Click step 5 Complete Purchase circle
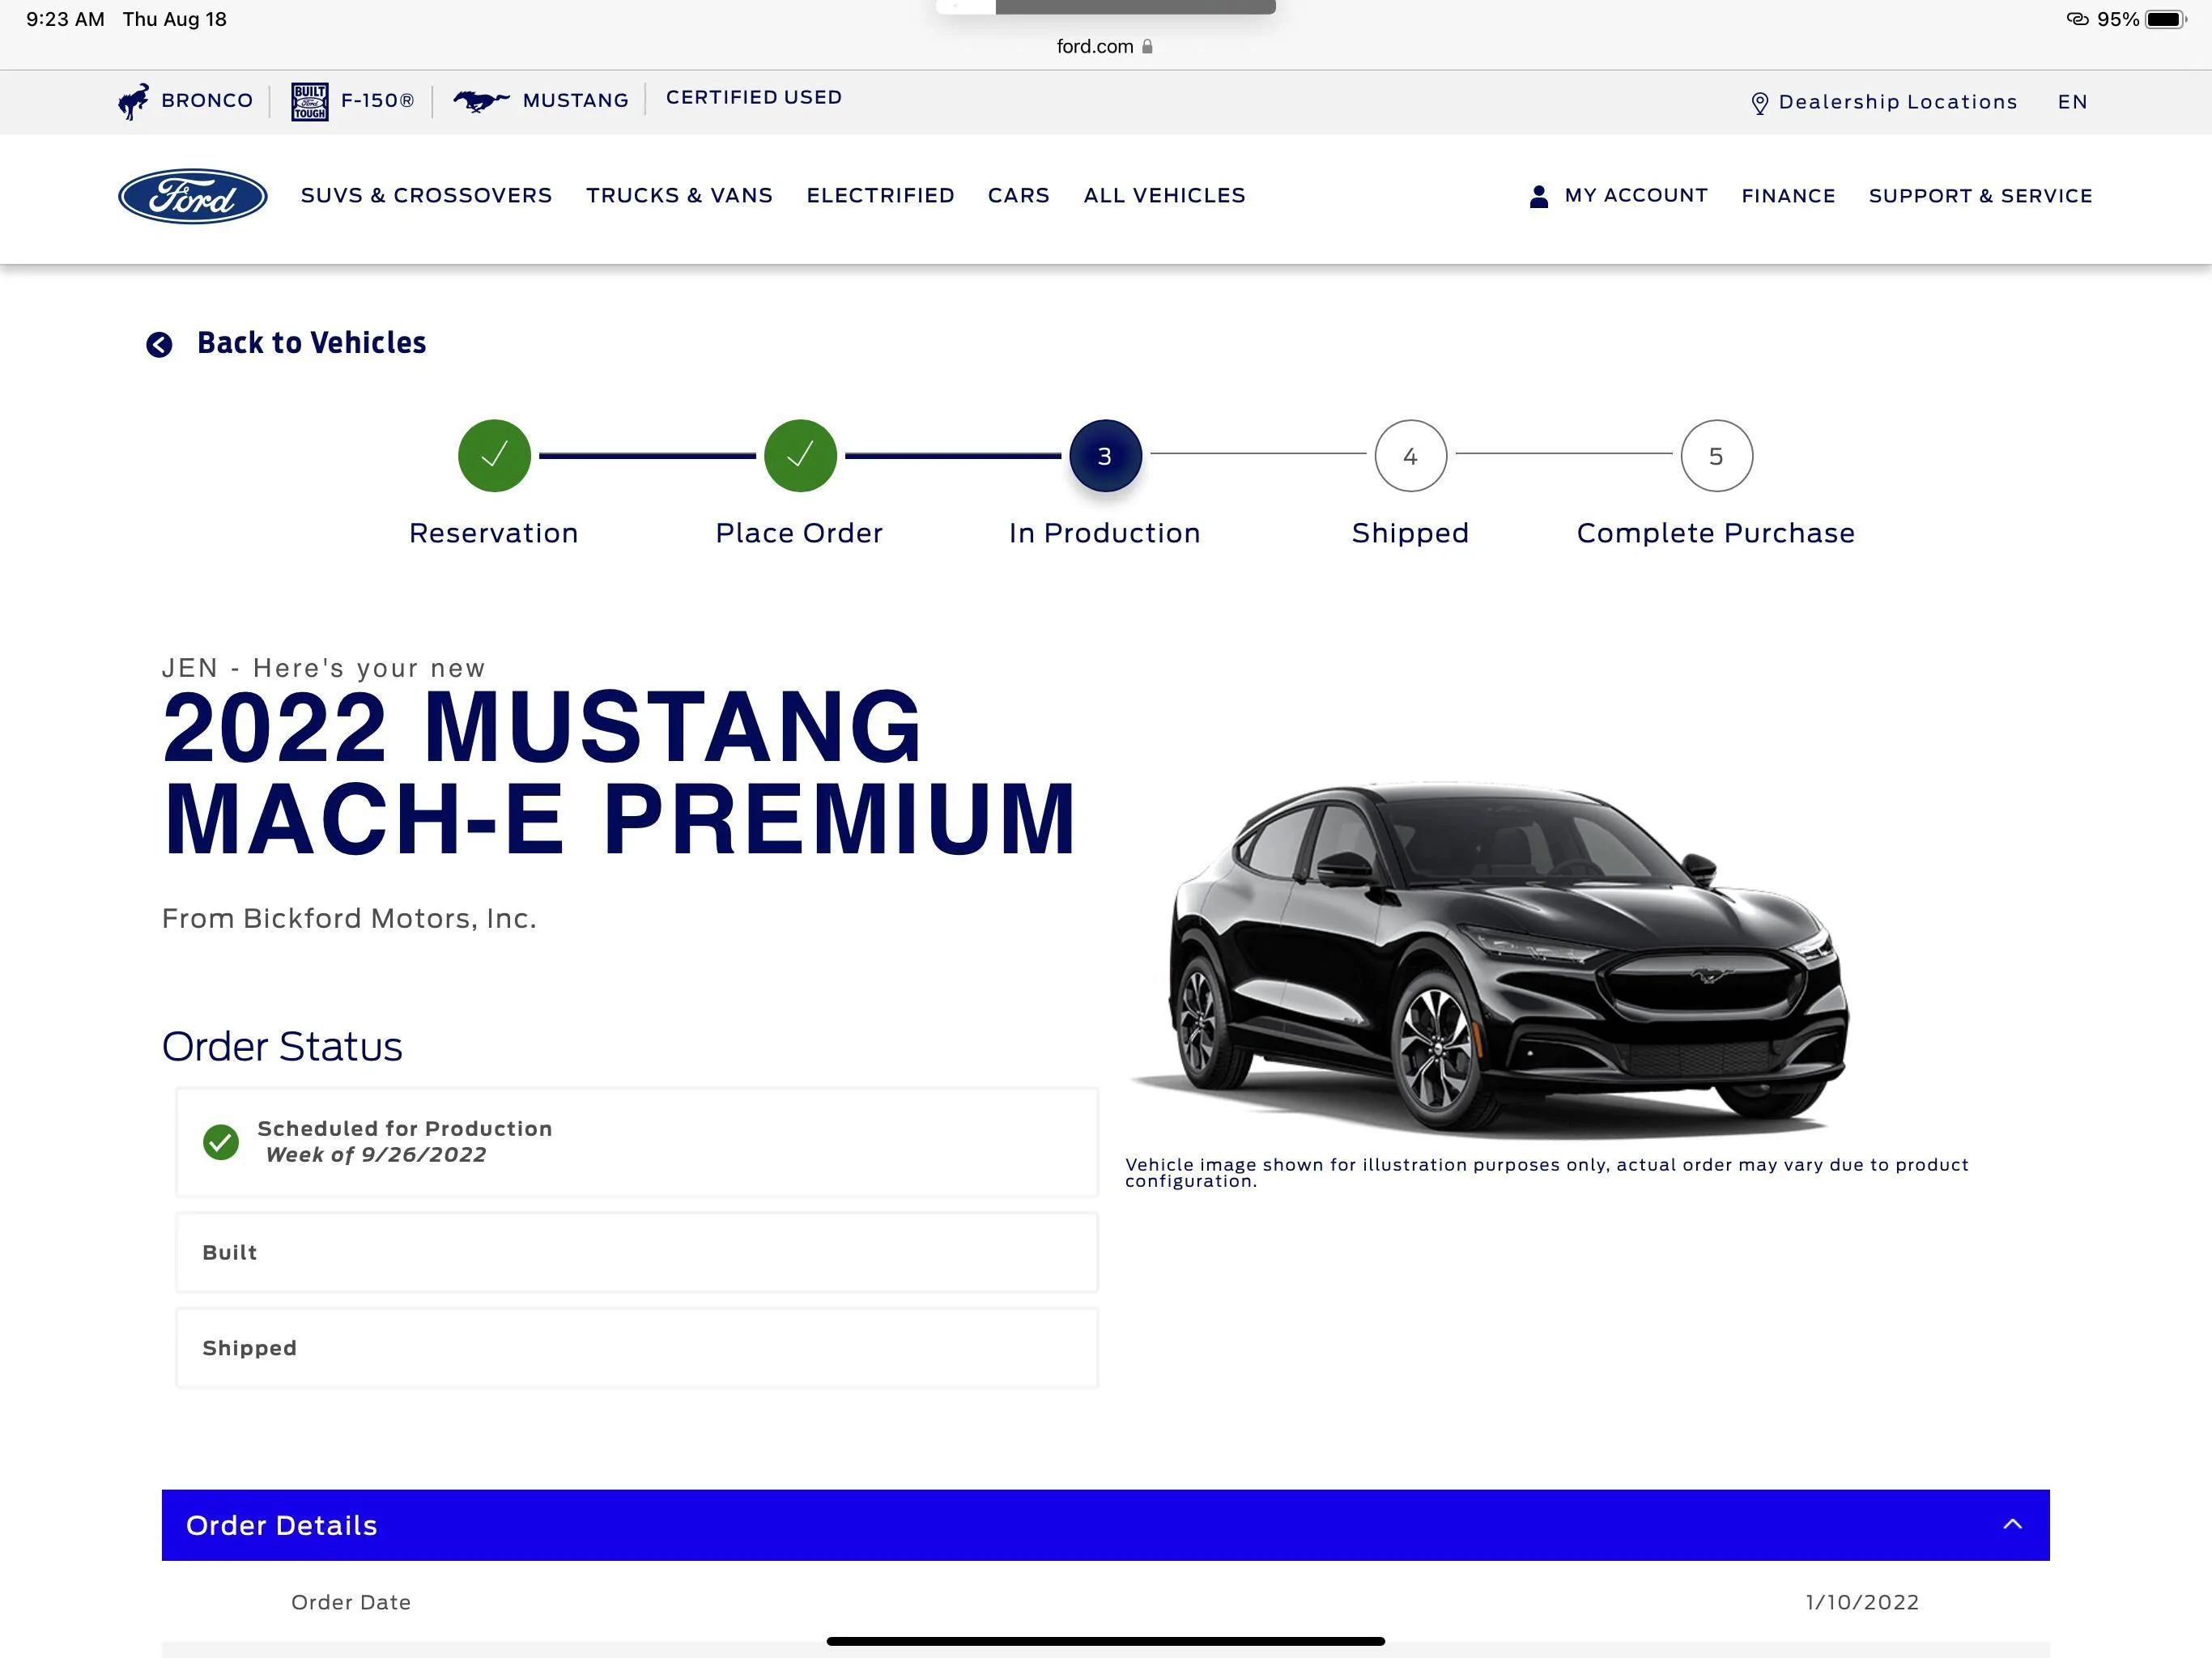The height and width of the screenshot is (1658, 2212). coord(1717,456)
